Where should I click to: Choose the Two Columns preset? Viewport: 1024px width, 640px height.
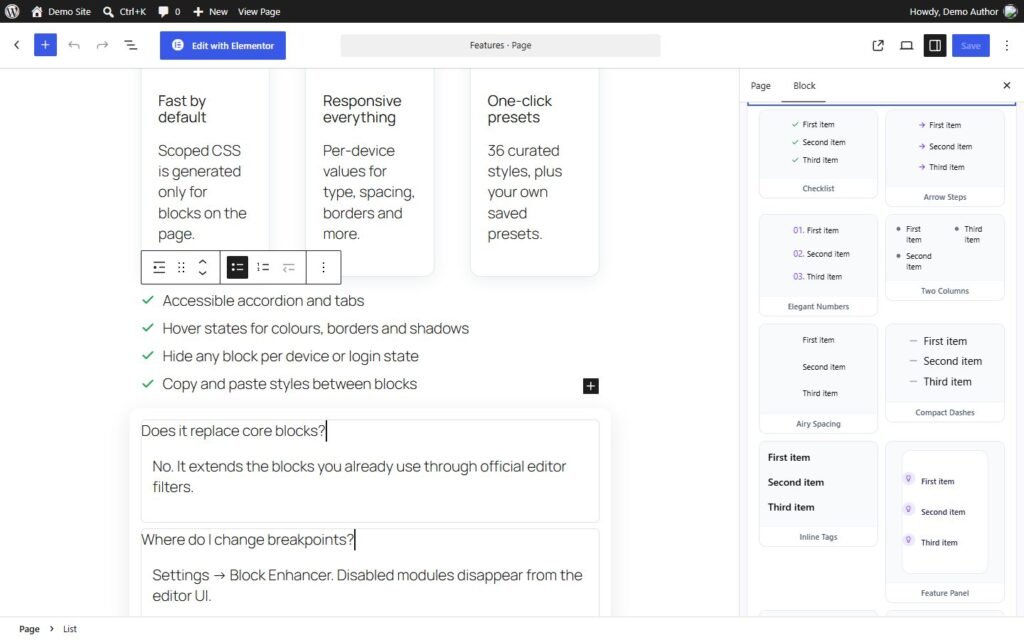tap(944, 257)
